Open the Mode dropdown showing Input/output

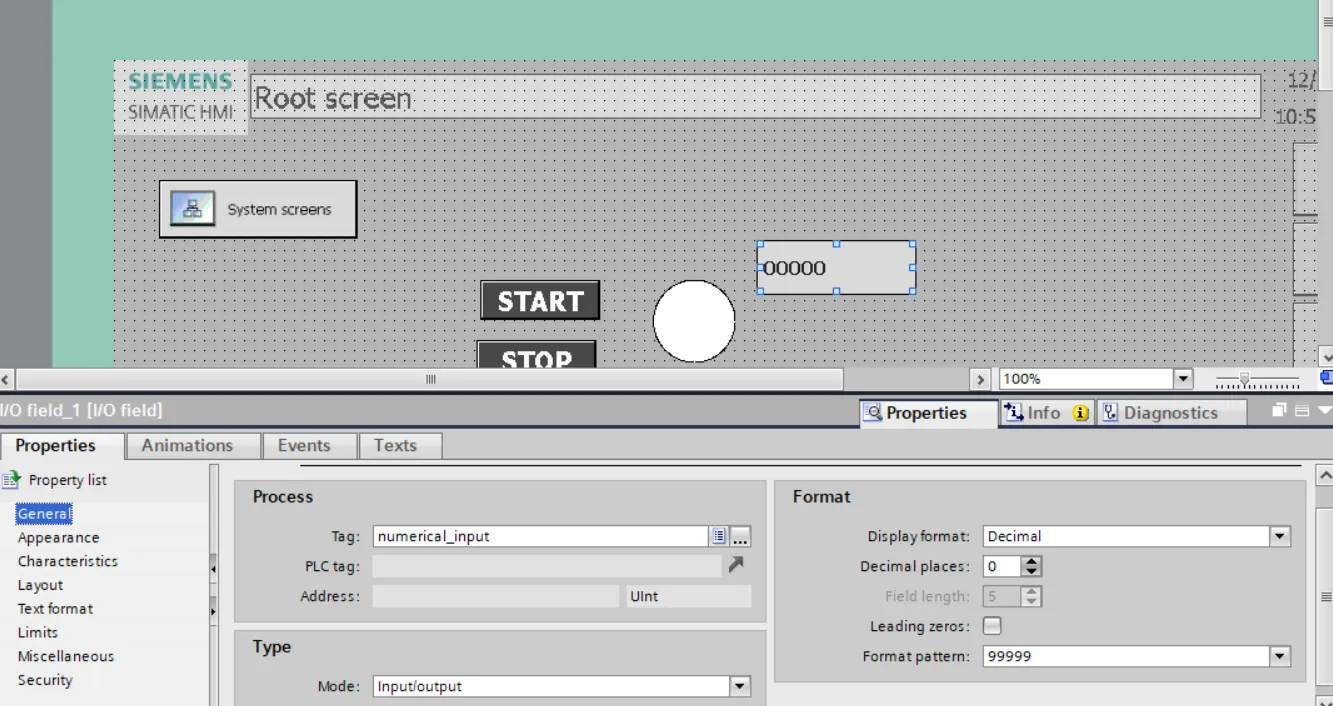click(740, 687)
